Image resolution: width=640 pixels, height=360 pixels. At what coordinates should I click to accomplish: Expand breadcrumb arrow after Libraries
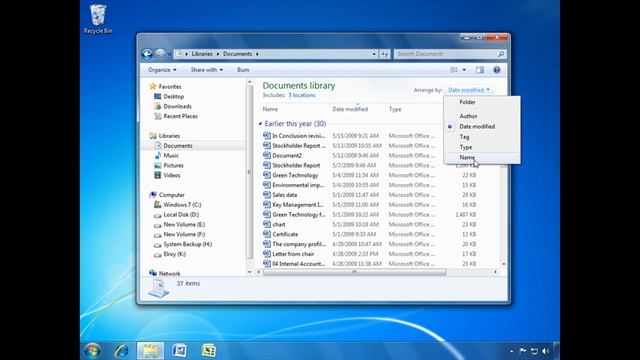coord(218,54)
